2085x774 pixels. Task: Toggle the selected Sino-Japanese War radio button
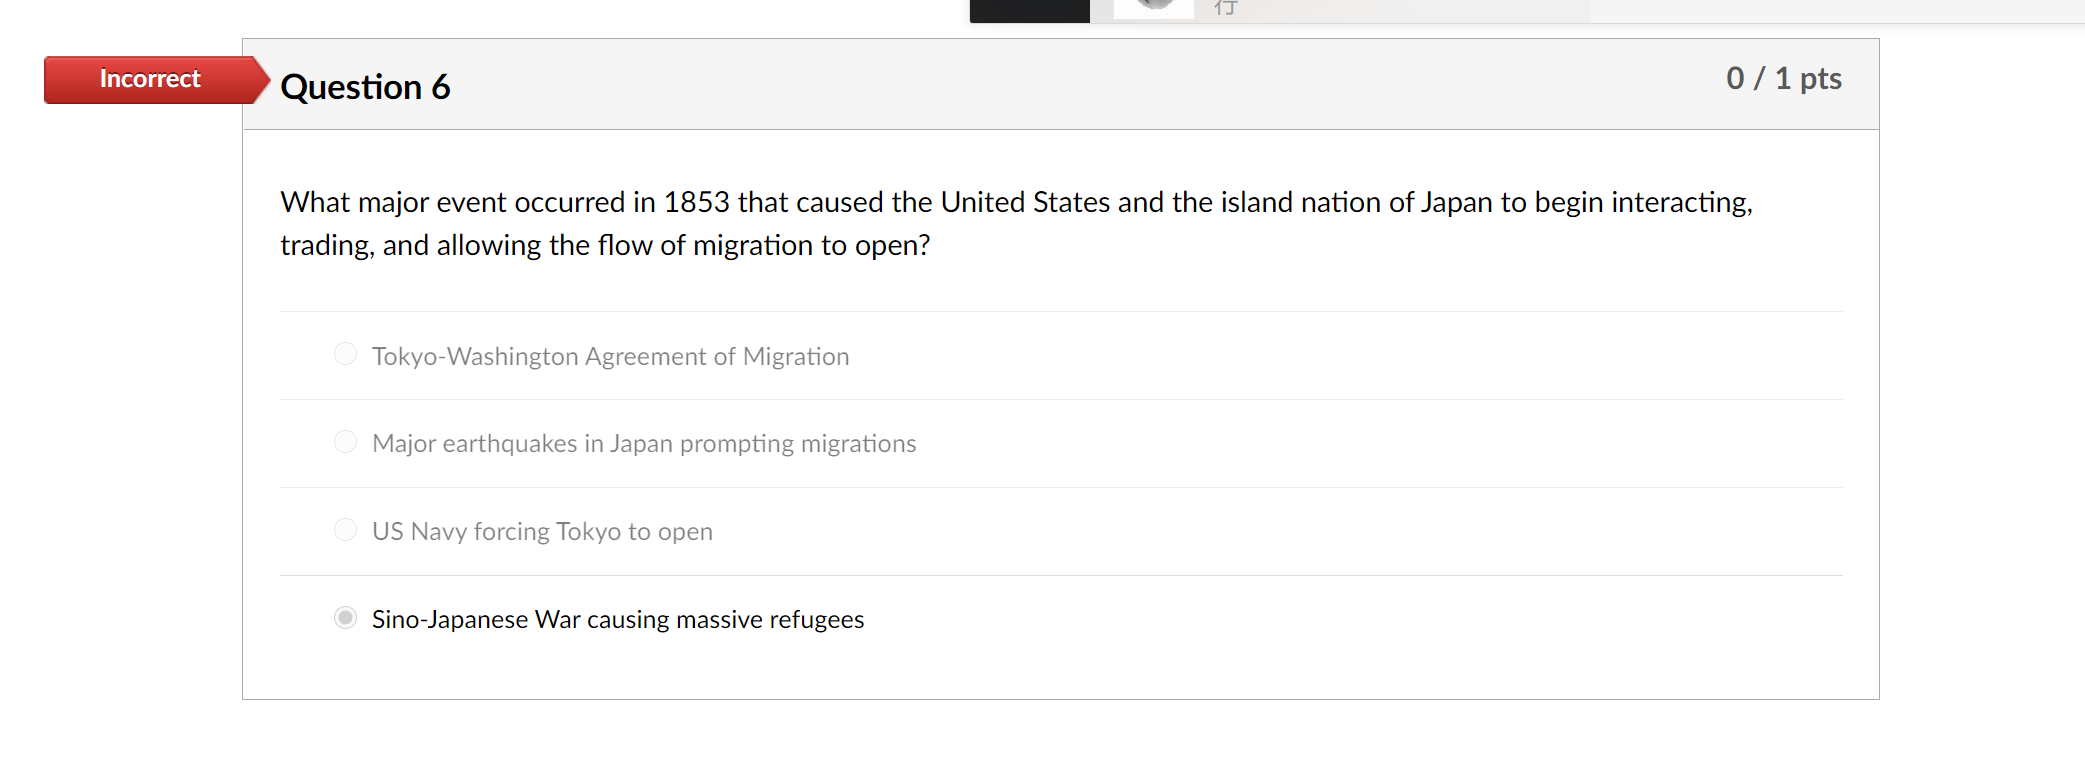click(345, 618)
